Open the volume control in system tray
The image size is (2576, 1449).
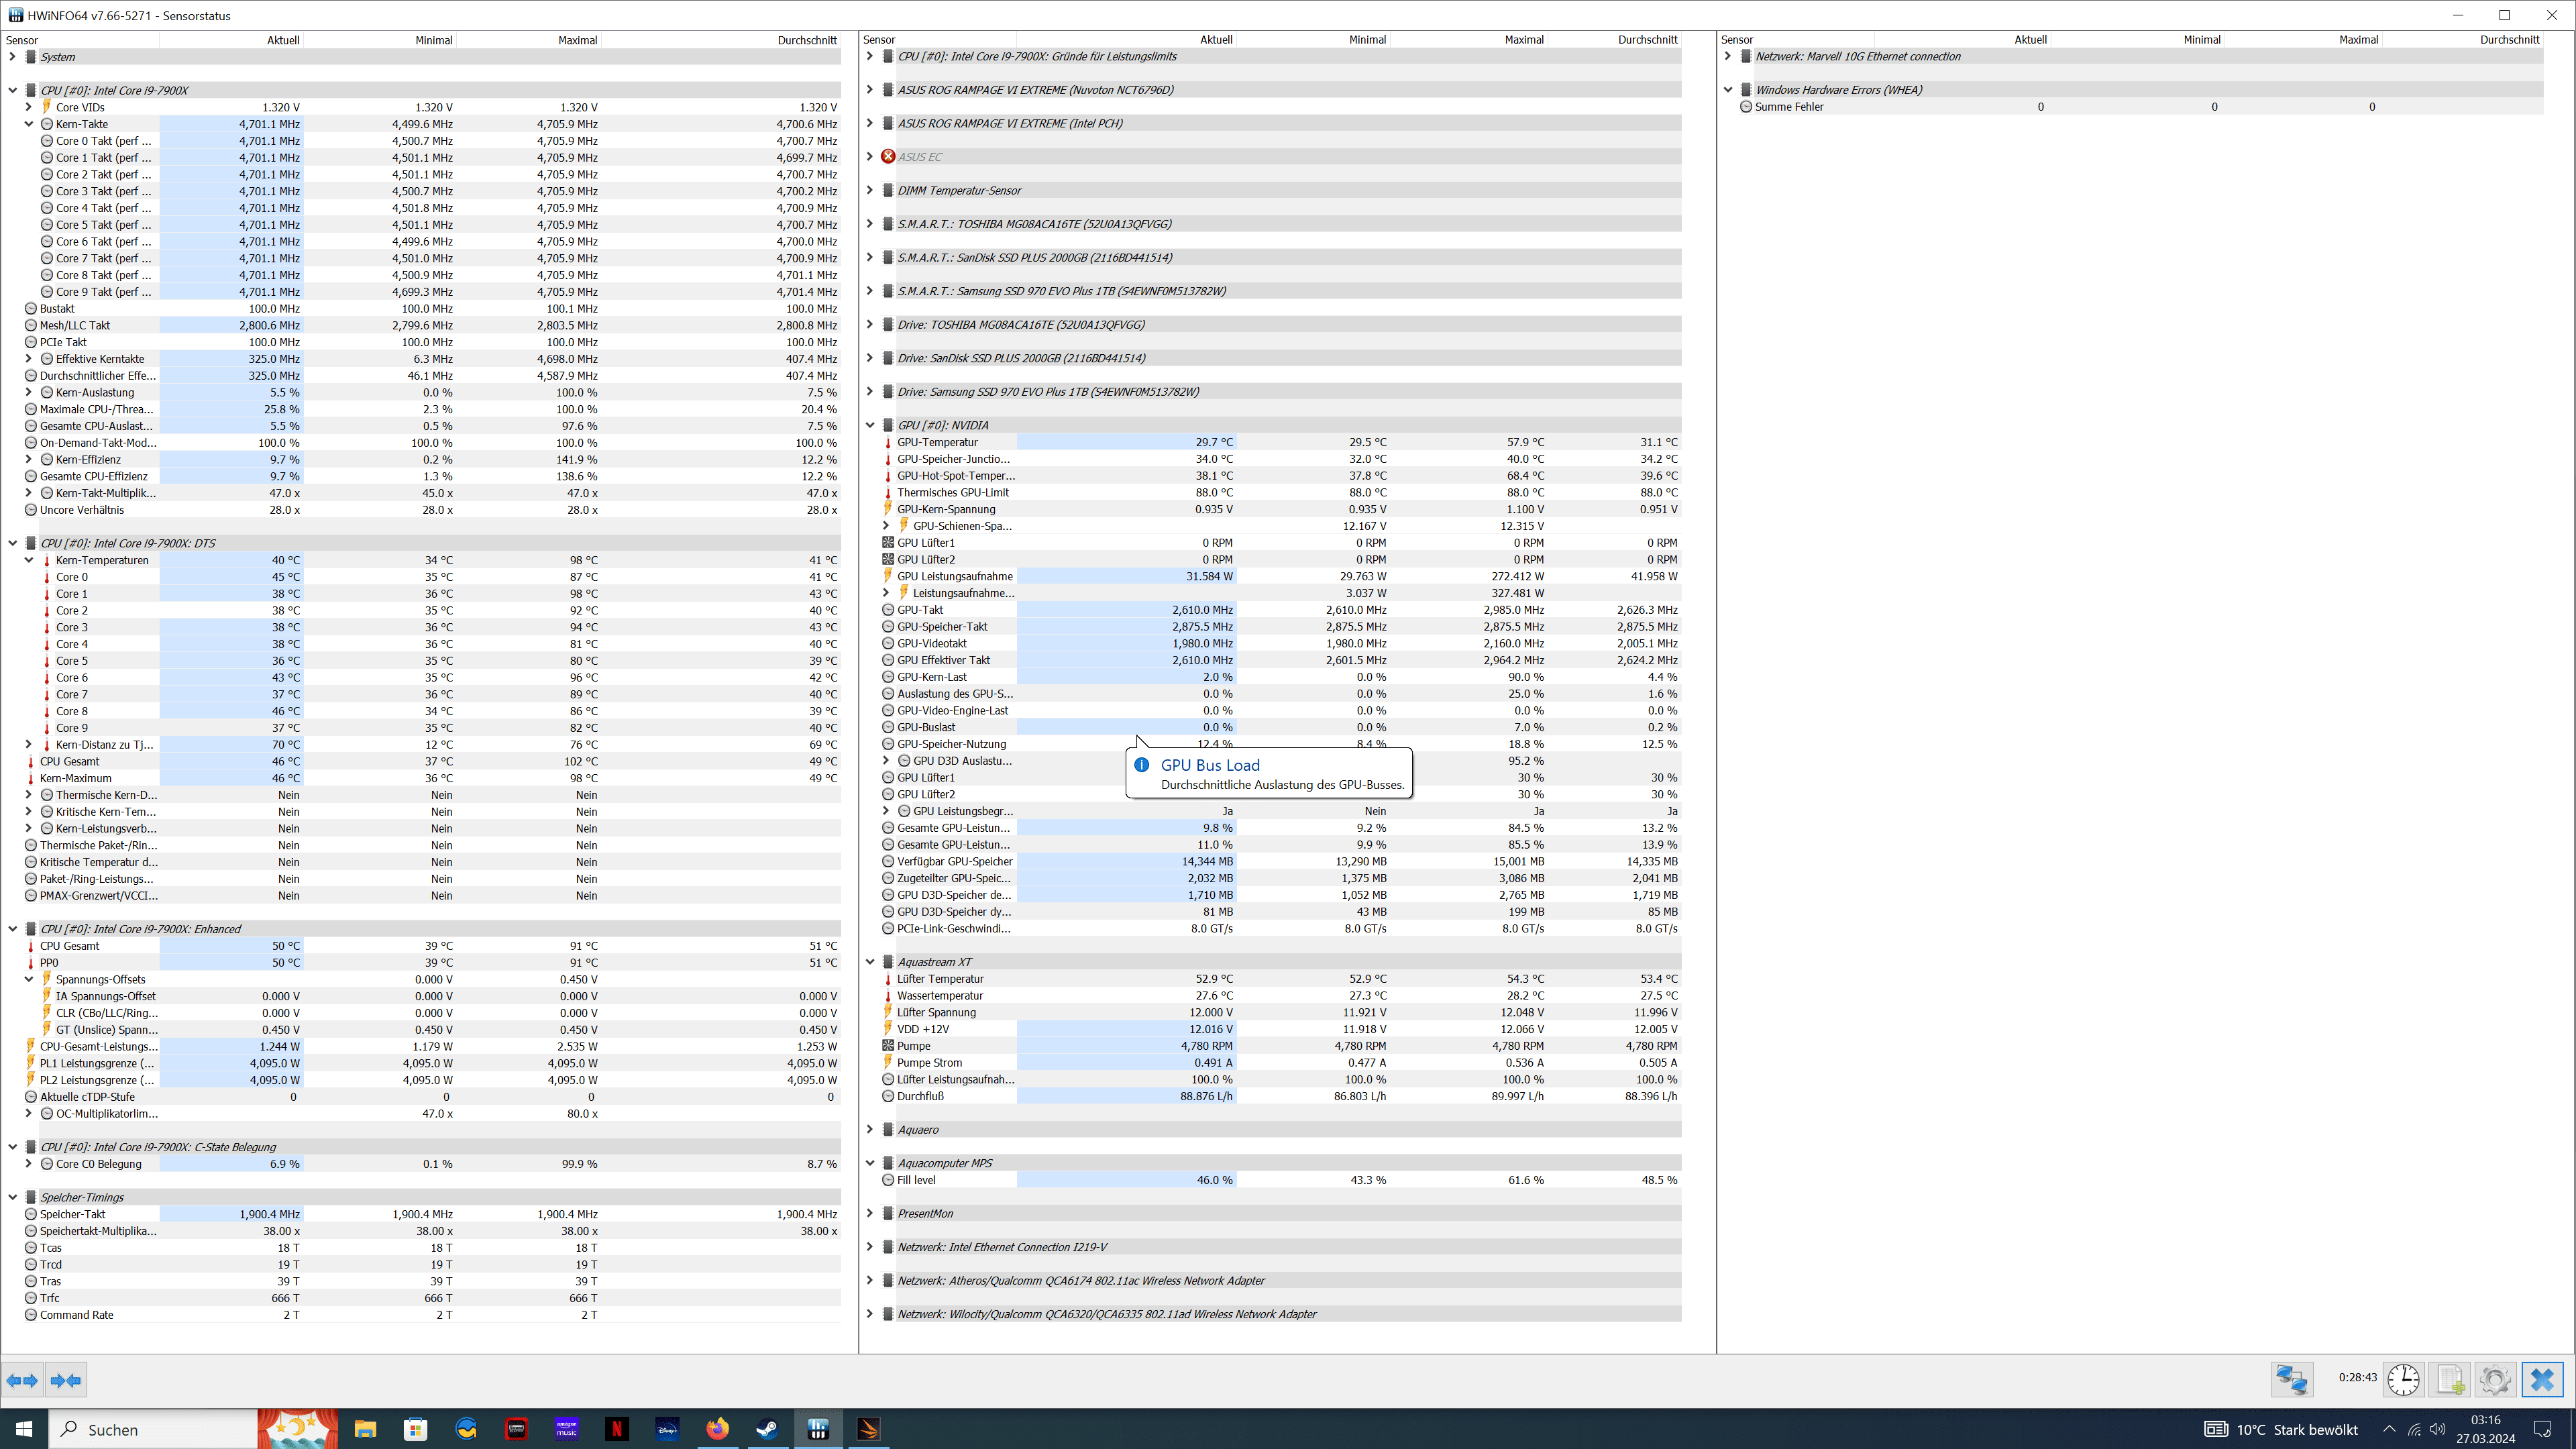(2438, 1429)
